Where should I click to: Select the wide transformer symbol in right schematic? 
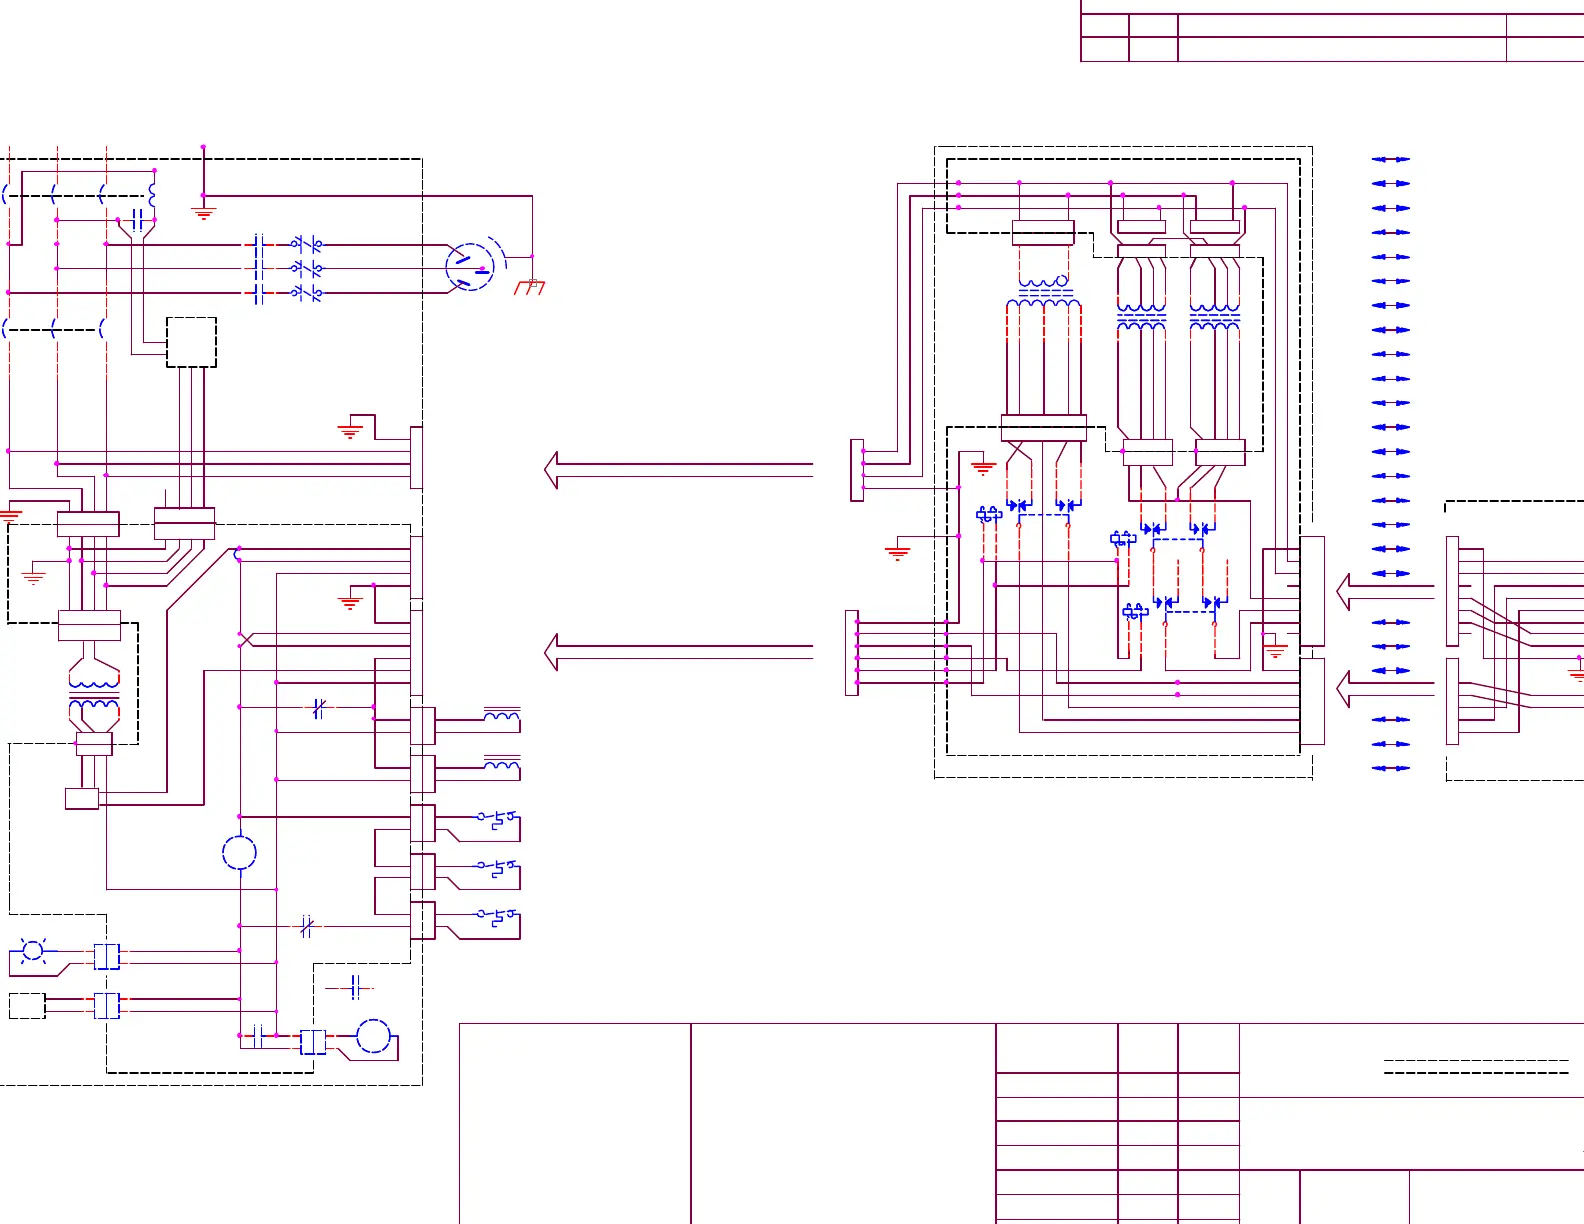pos(1044,290)
